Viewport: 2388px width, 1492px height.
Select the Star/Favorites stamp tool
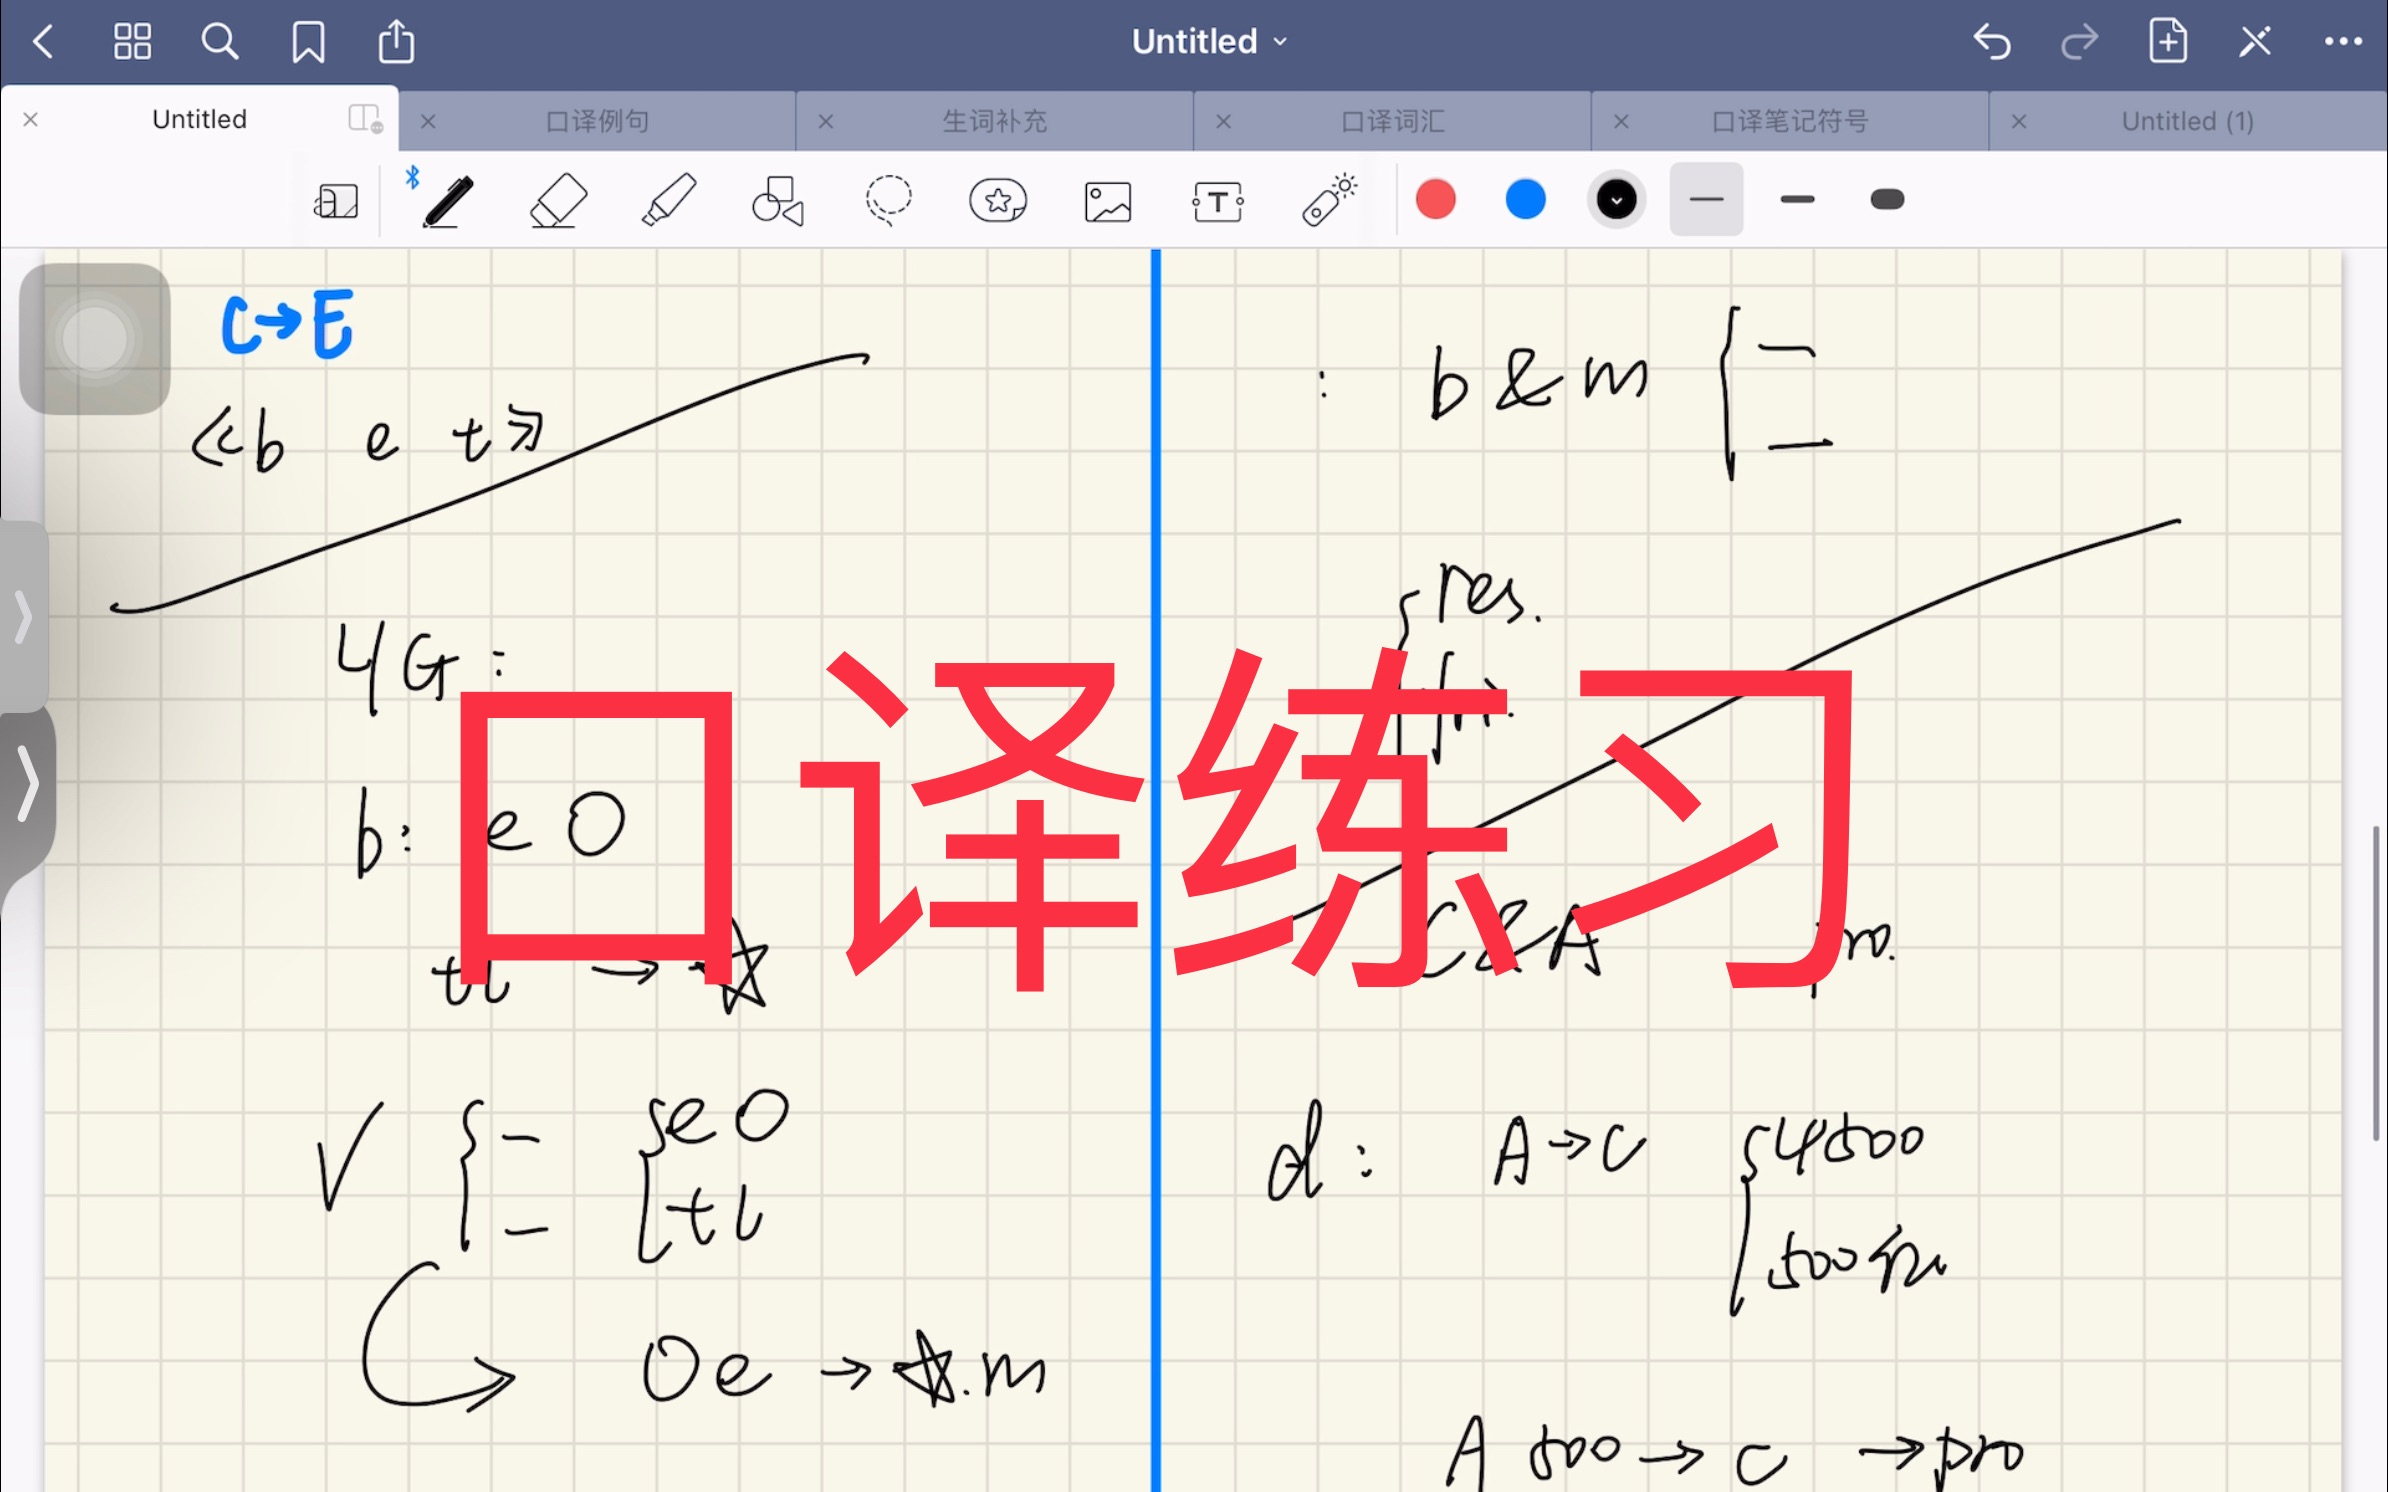tap(996, 201)
